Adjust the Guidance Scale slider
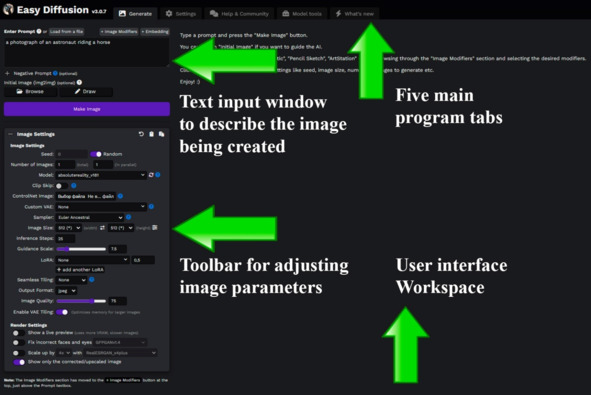This screenshot has height=395, width=591. pyautogui.click(x=81, y=249)
